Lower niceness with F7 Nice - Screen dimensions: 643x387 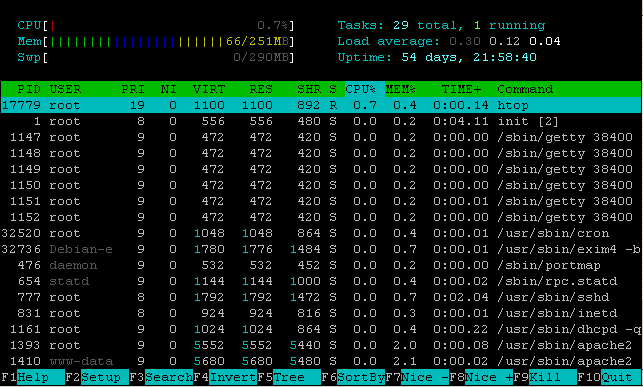coord(417,377)
